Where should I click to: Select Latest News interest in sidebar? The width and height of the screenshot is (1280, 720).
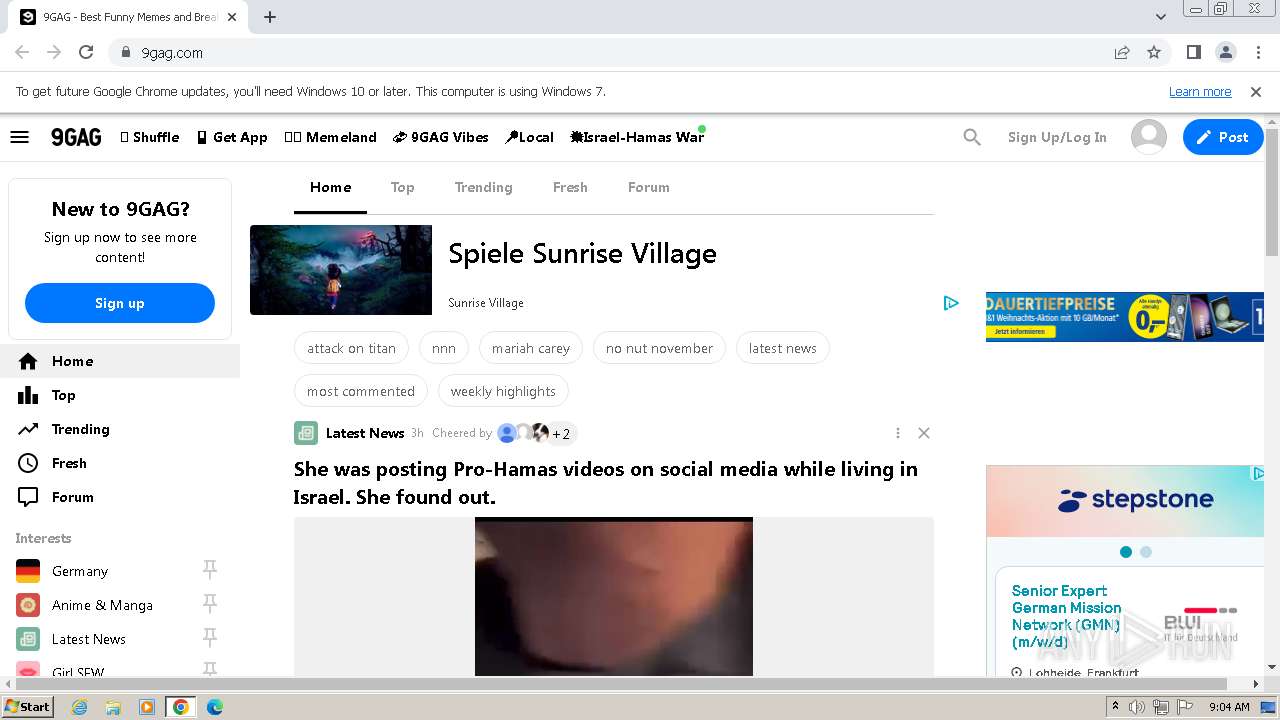(89, 639)
